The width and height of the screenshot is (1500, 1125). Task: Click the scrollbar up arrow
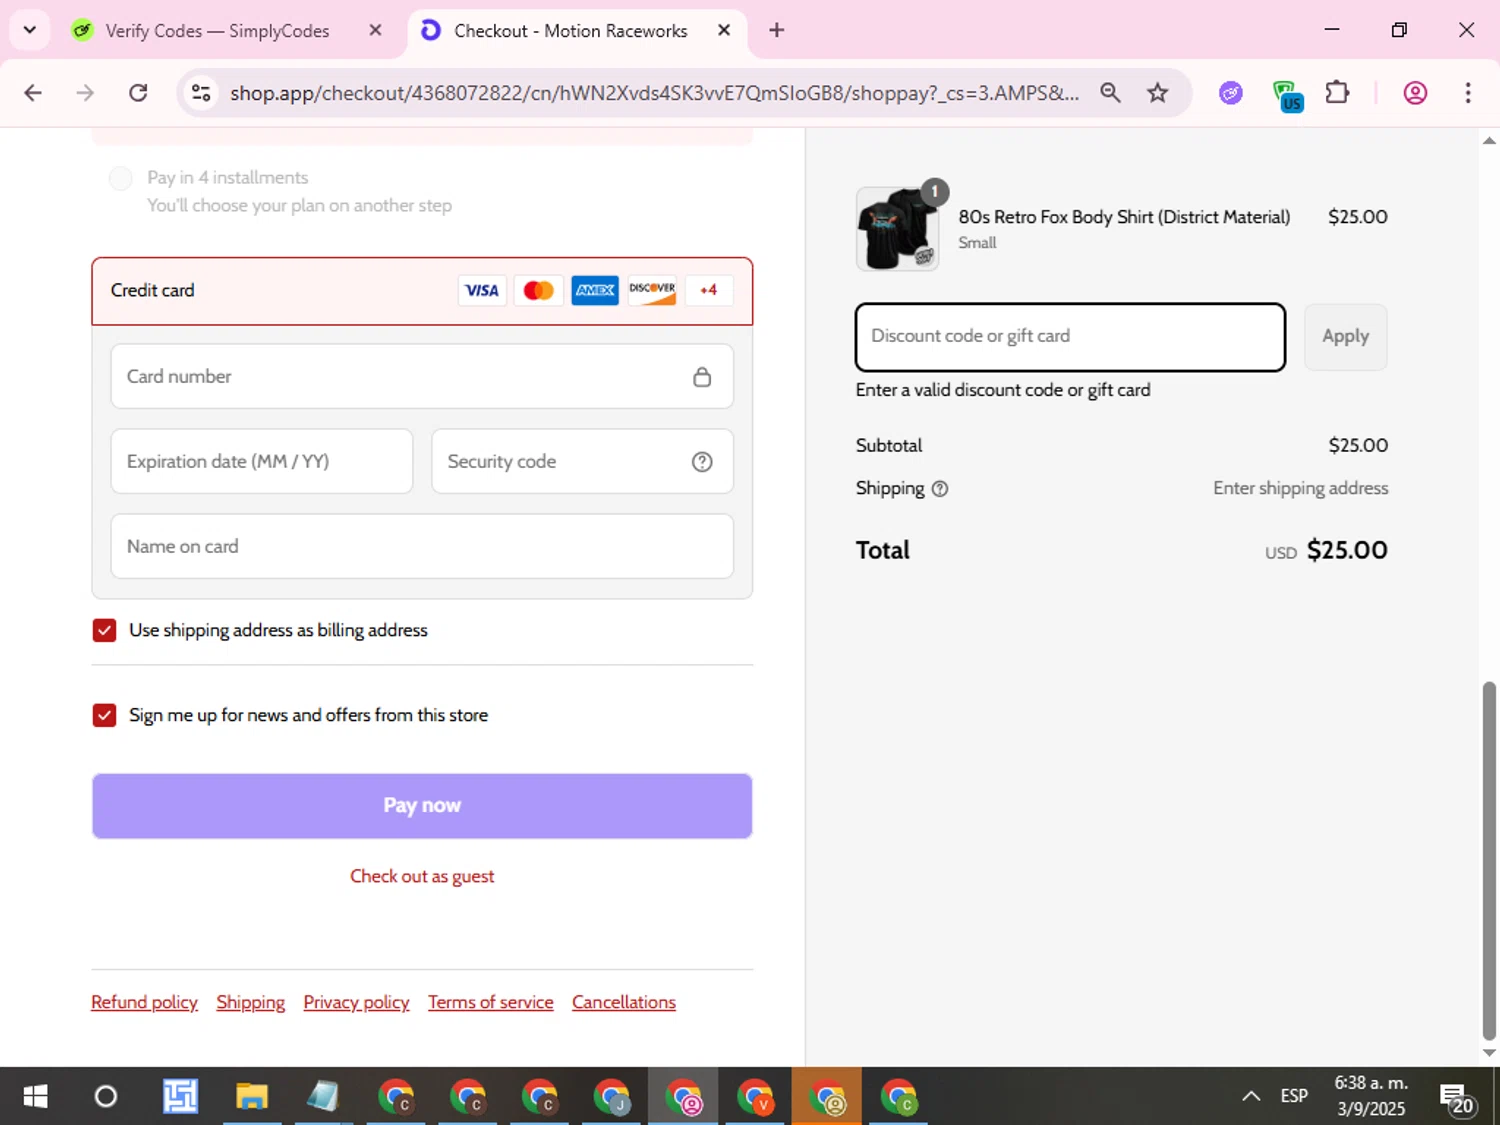point(1489,141)
